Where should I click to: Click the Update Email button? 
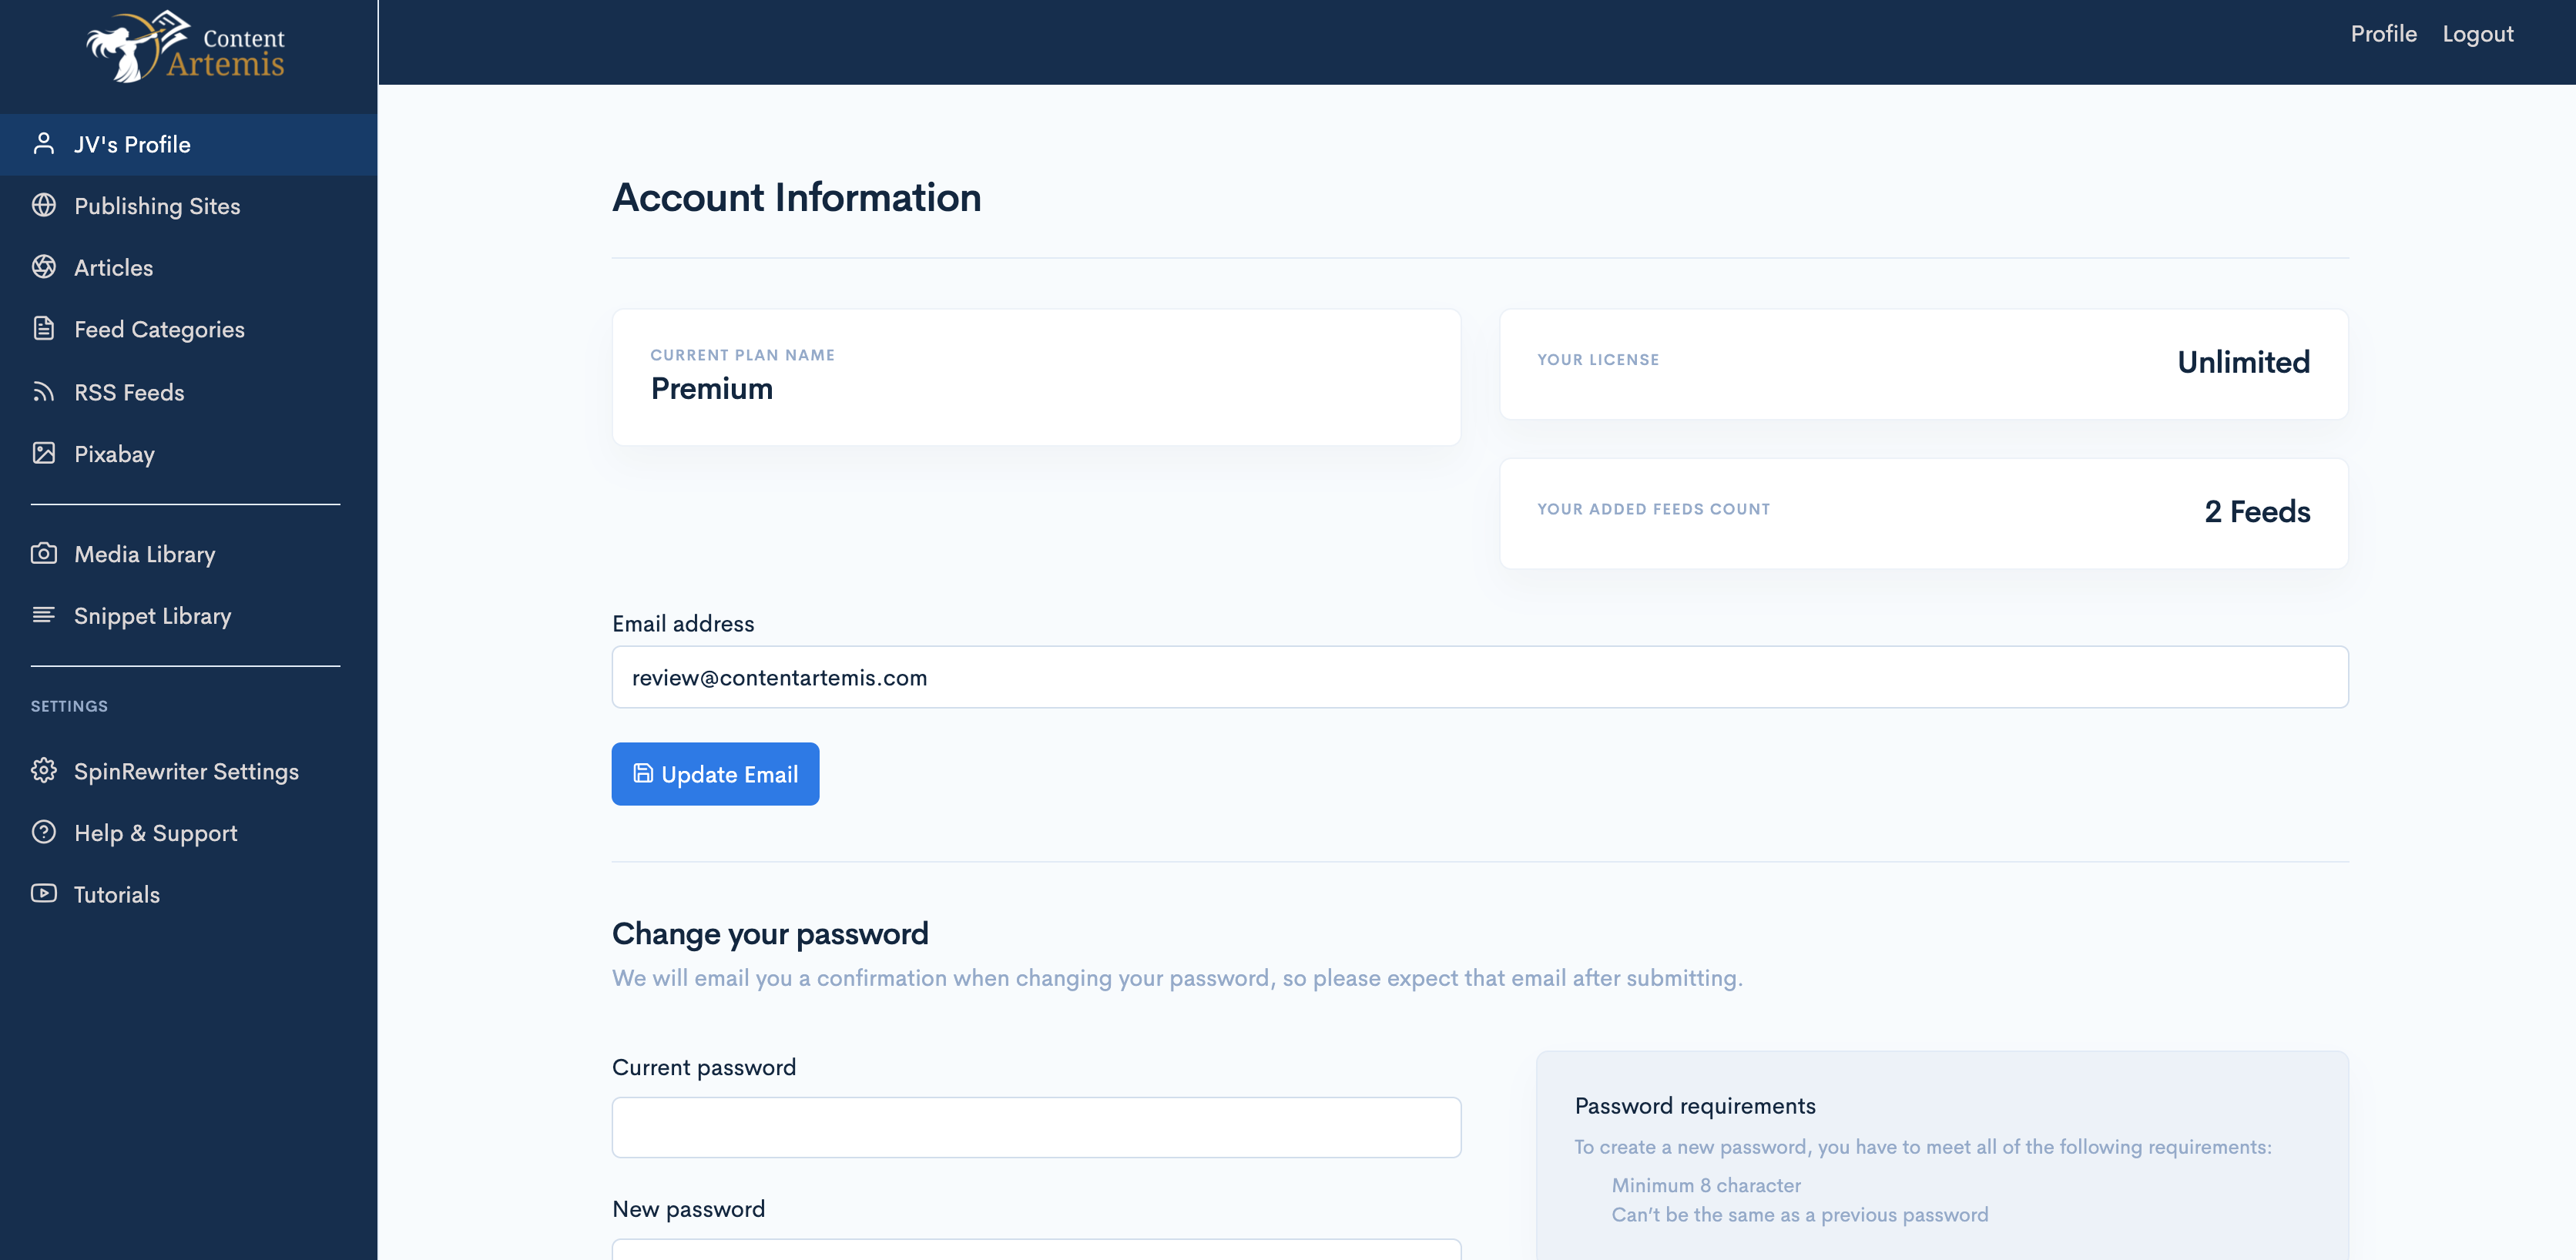pyautogui.click(x=715, y=774)
